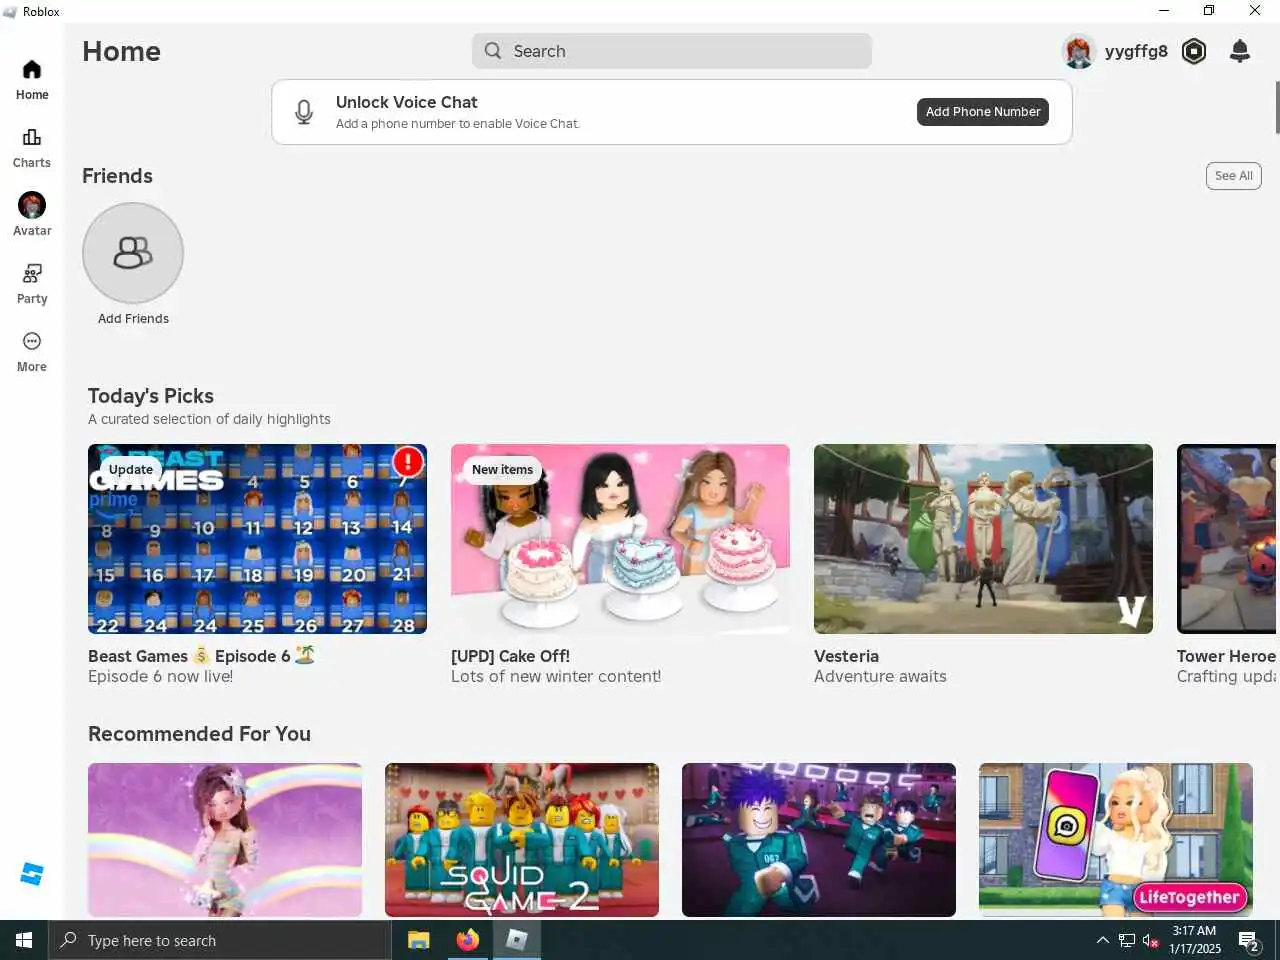Viewport: 1280px width, 960px height.
Task: Open Beast Games Episode 6 title link
Action: [x=202, y=656]
